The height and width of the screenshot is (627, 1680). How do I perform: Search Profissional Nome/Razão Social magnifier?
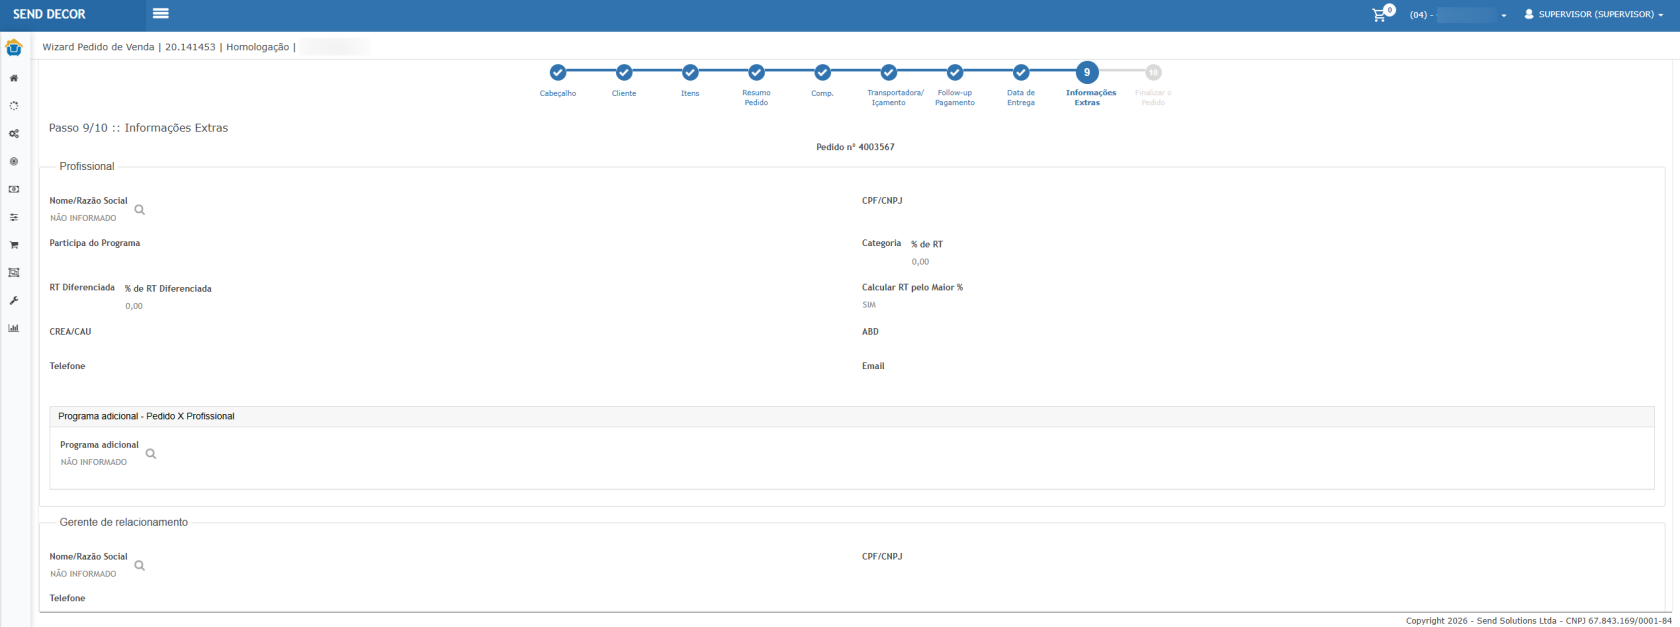pos(140,210)
